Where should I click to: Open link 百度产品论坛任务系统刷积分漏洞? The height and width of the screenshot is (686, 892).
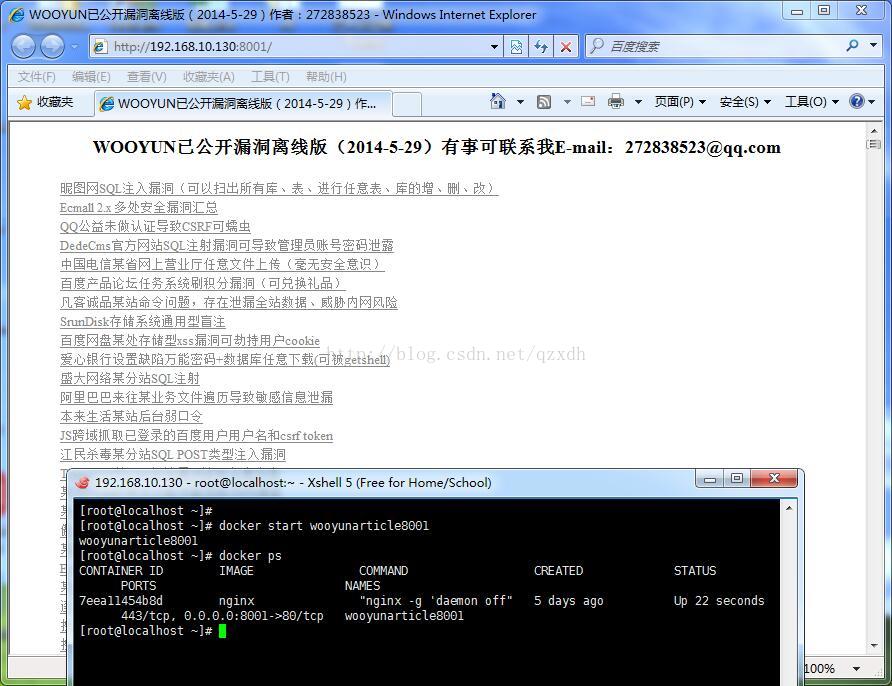pyautogui.click(x=203, y=283)
